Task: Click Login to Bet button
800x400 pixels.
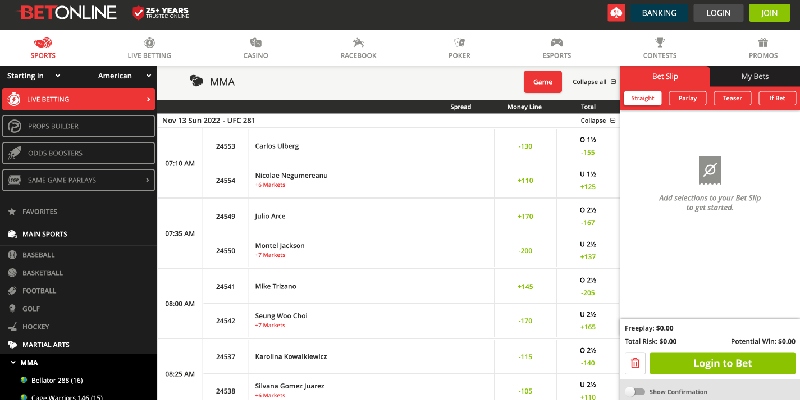Action: (x=722, y=363)
